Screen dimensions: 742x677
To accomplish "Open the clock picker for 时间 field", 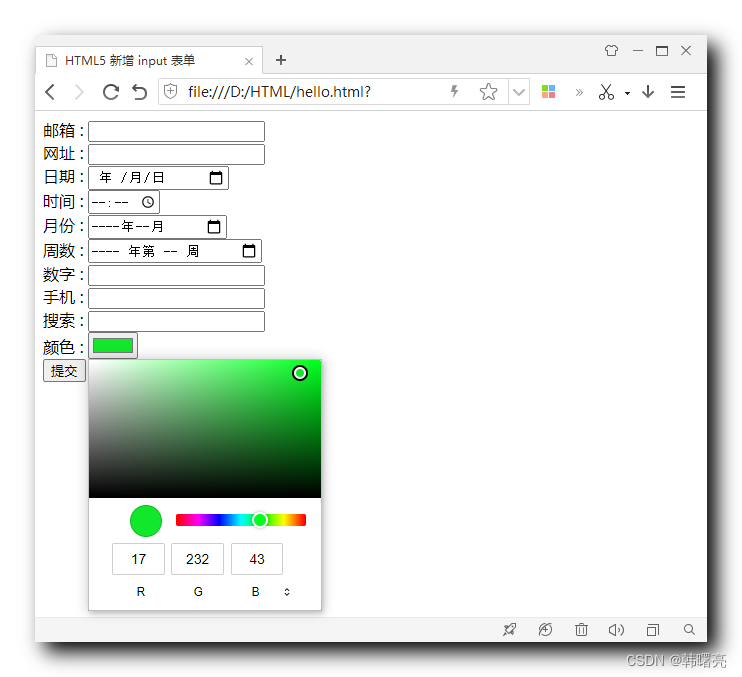I will (x=148, y=202).
